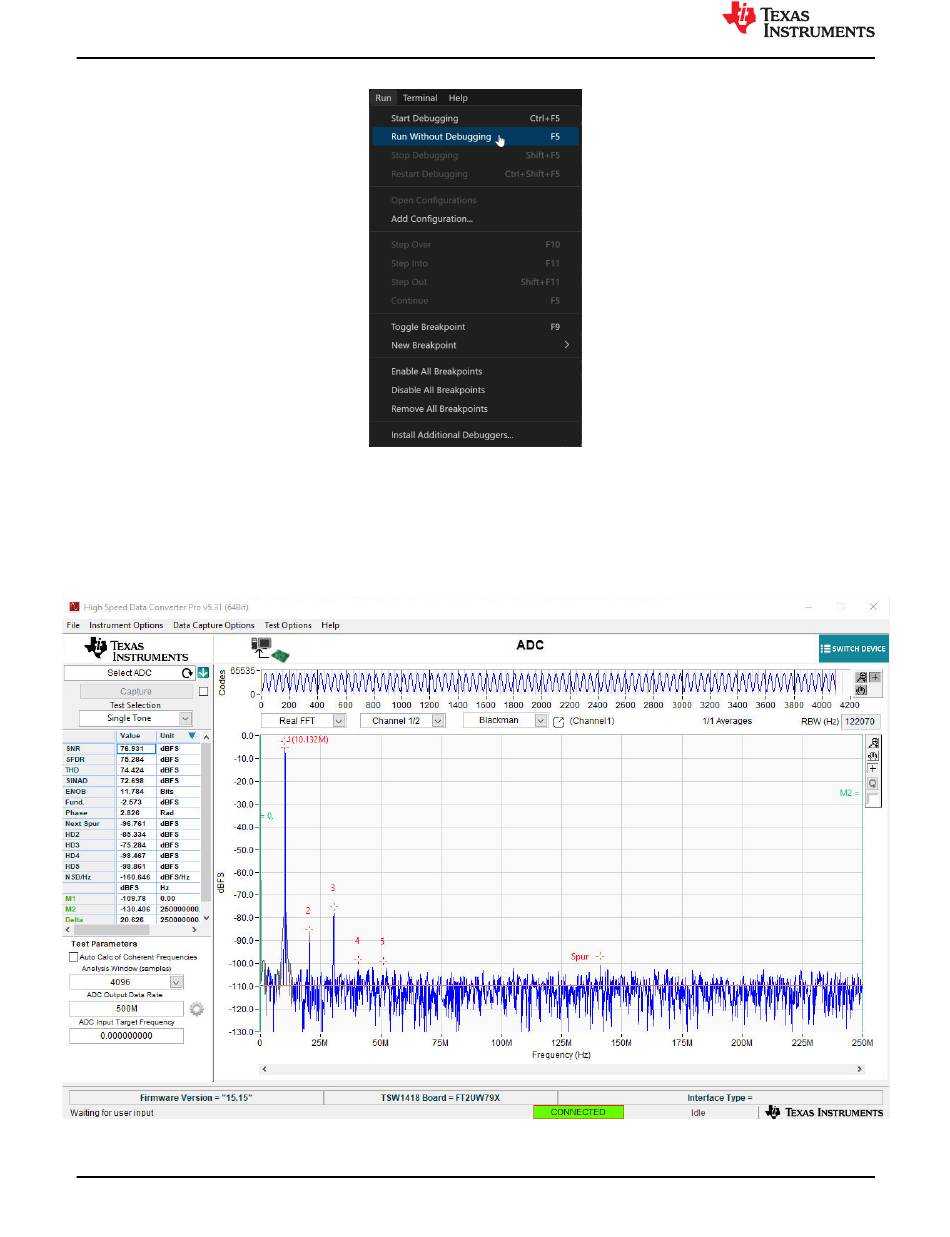The height and width of the screenshot is (1237, 950).
Task: Open the Instrument Options menu
Action: pos(126,625)
